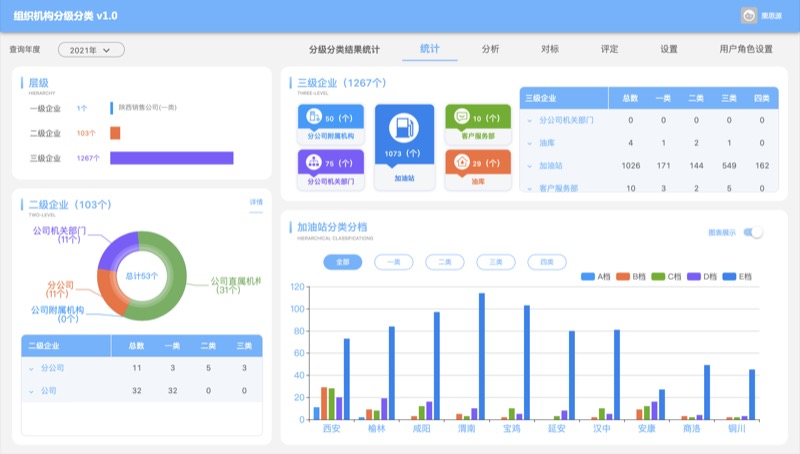This screenshot has height=454, width=800.
Task: Click the 西安 axis label
Action: click(332, 428)
